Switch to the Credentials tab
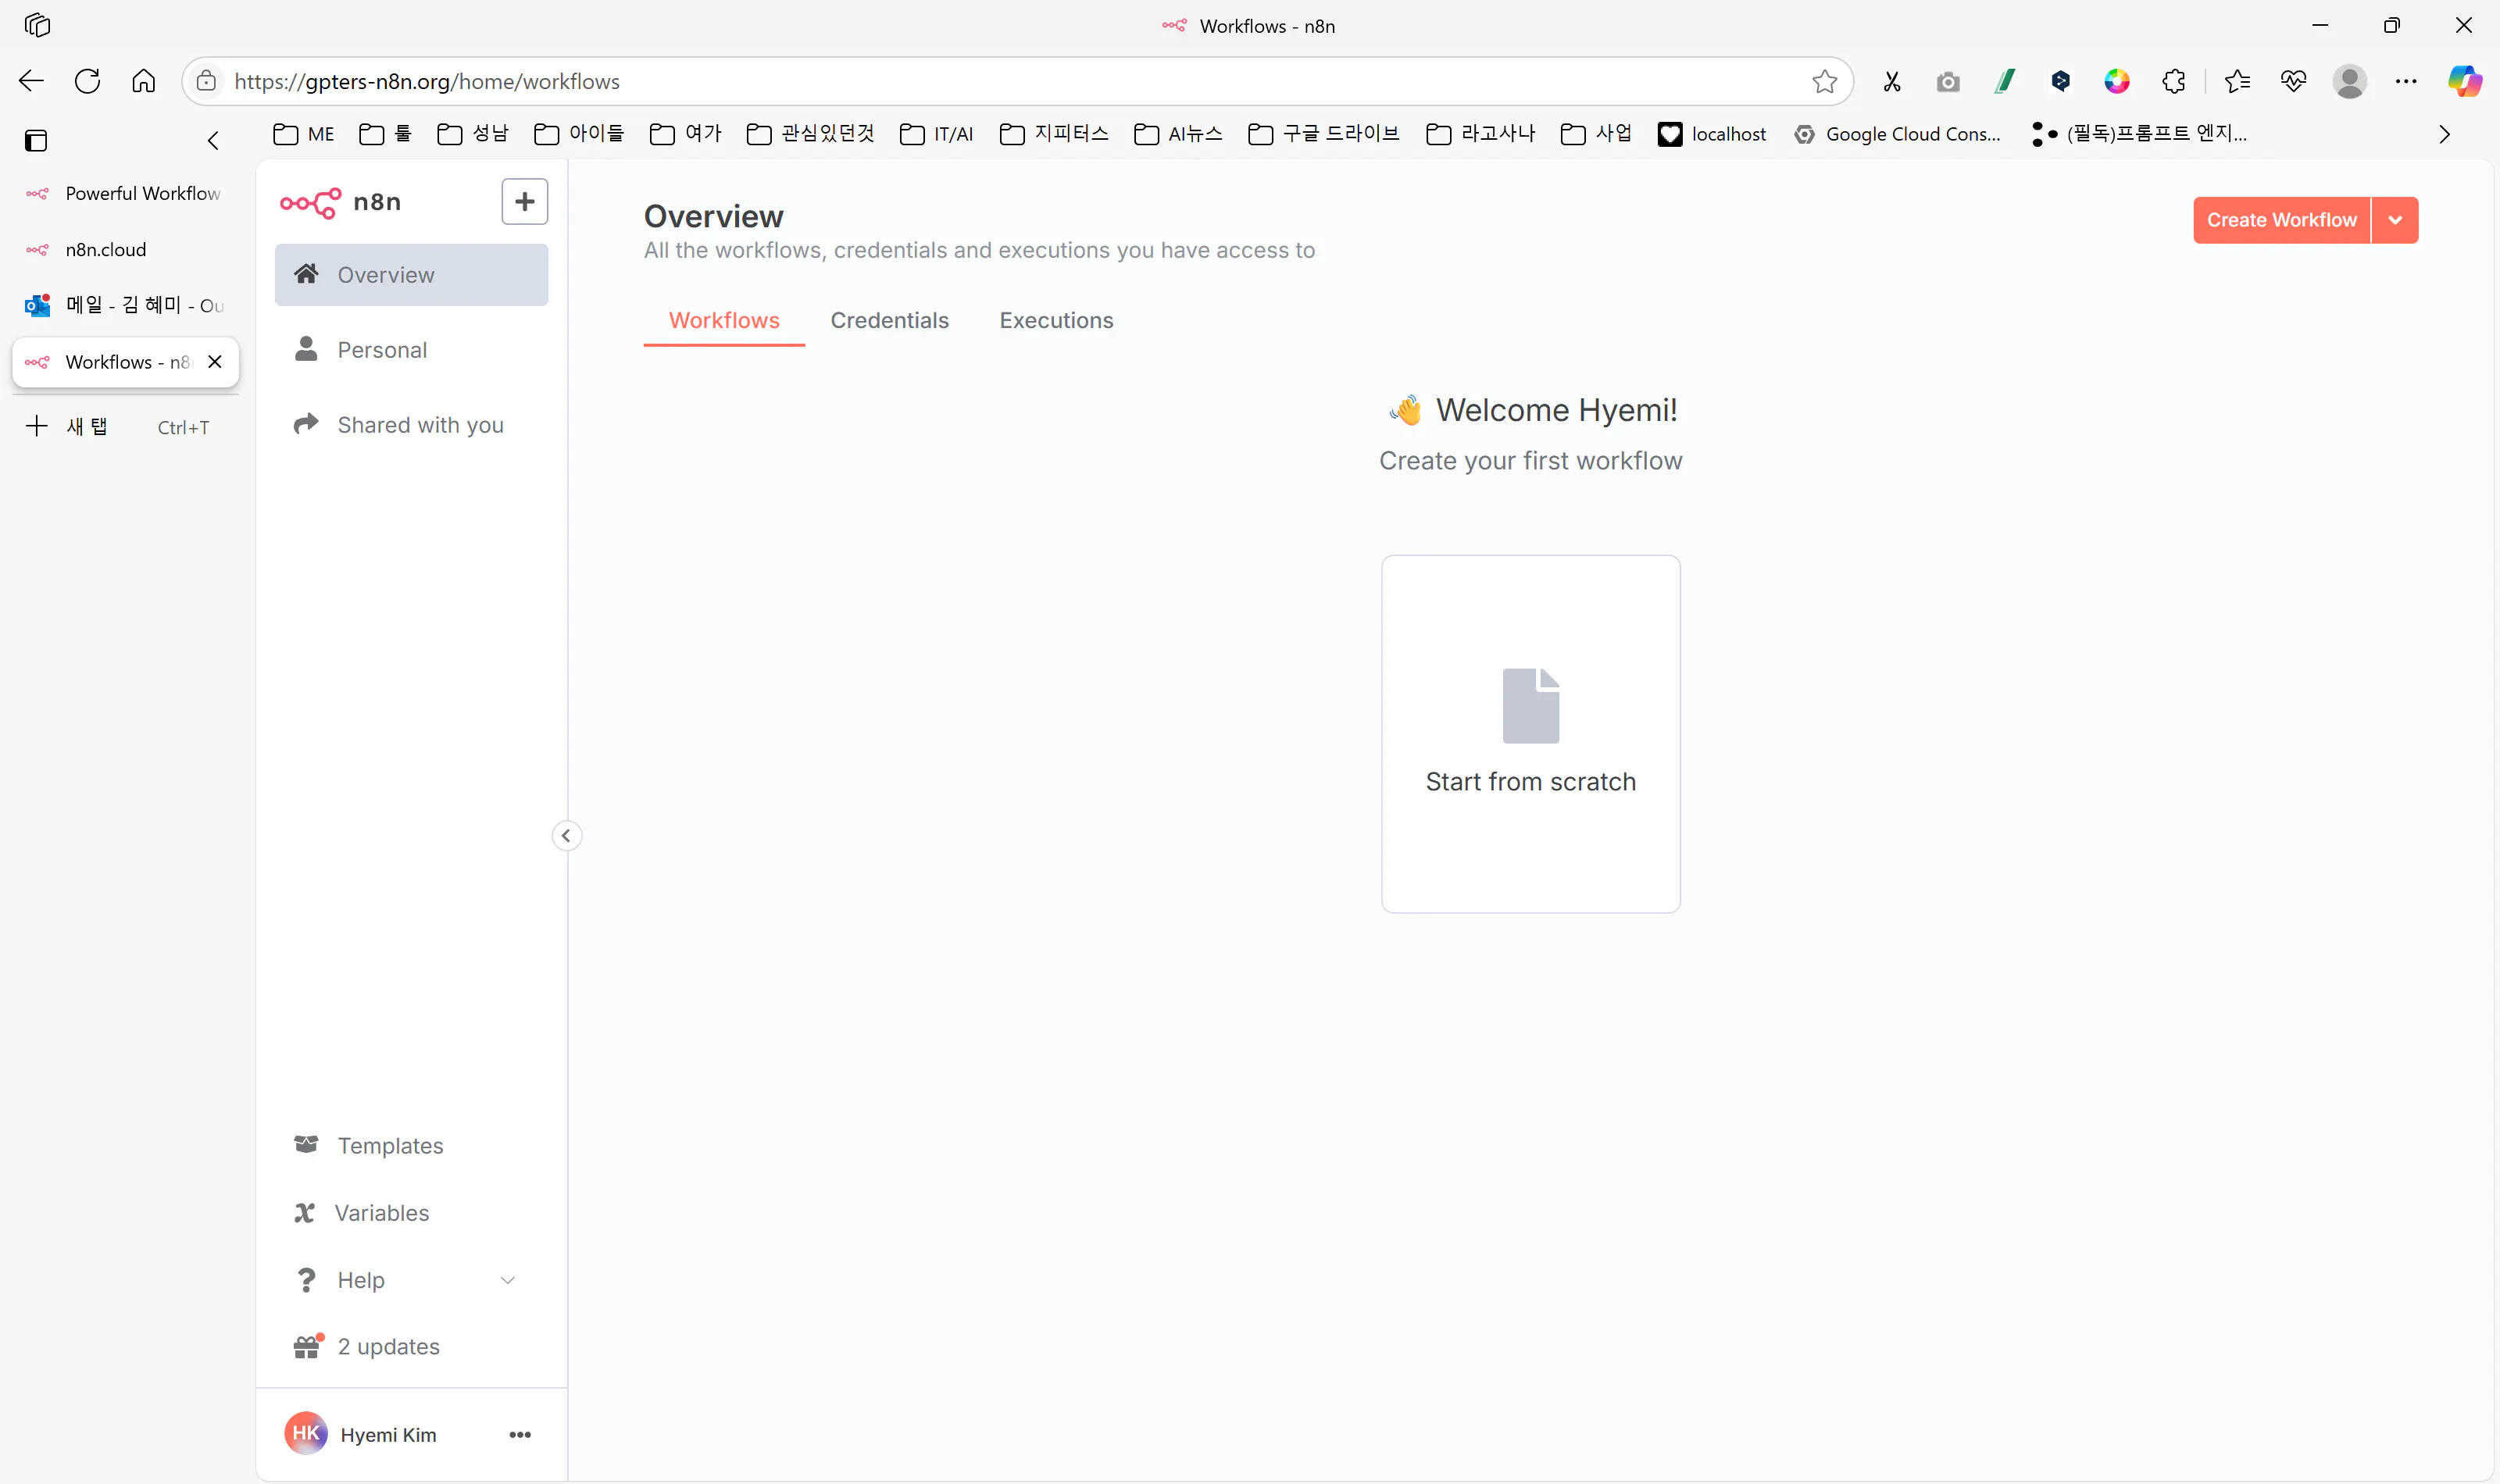 (889, 320)
